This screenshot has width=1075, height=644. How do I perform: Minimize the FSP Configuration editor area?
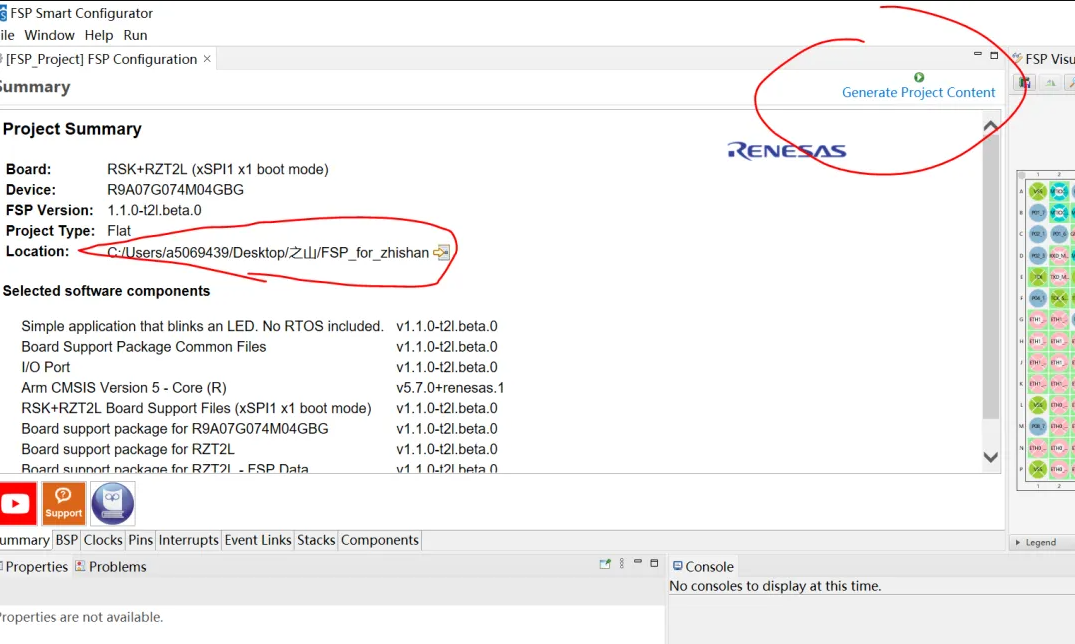pyautogui.click(x=978, y=54)
